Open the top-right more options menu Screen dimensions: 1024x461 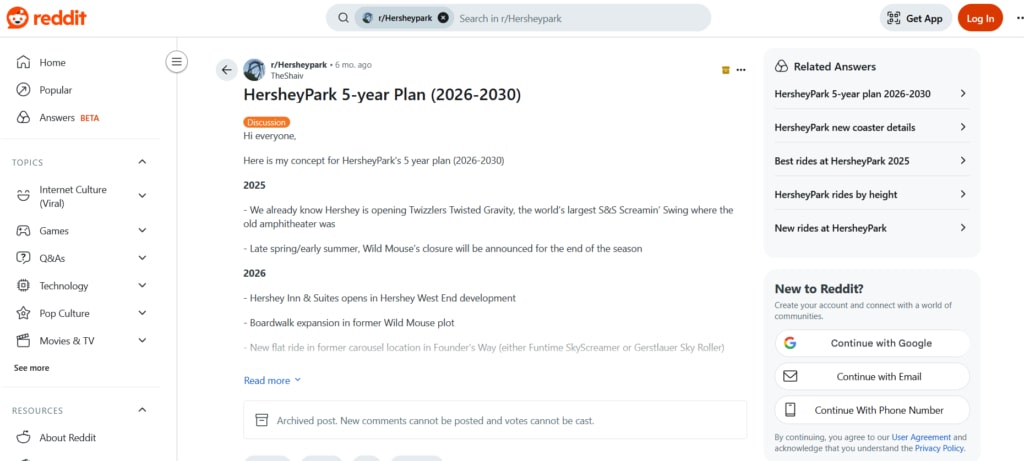pyautogui.click(x=1019, y=18)
